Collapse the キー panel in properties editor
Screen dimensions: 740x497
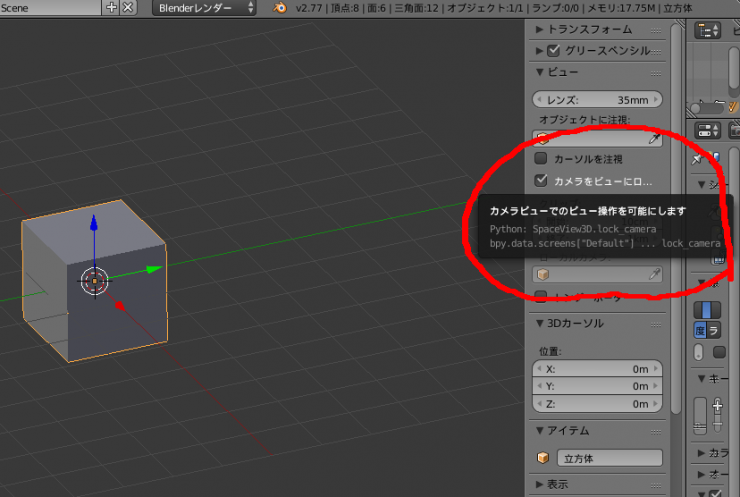click(x=702, y=378)
